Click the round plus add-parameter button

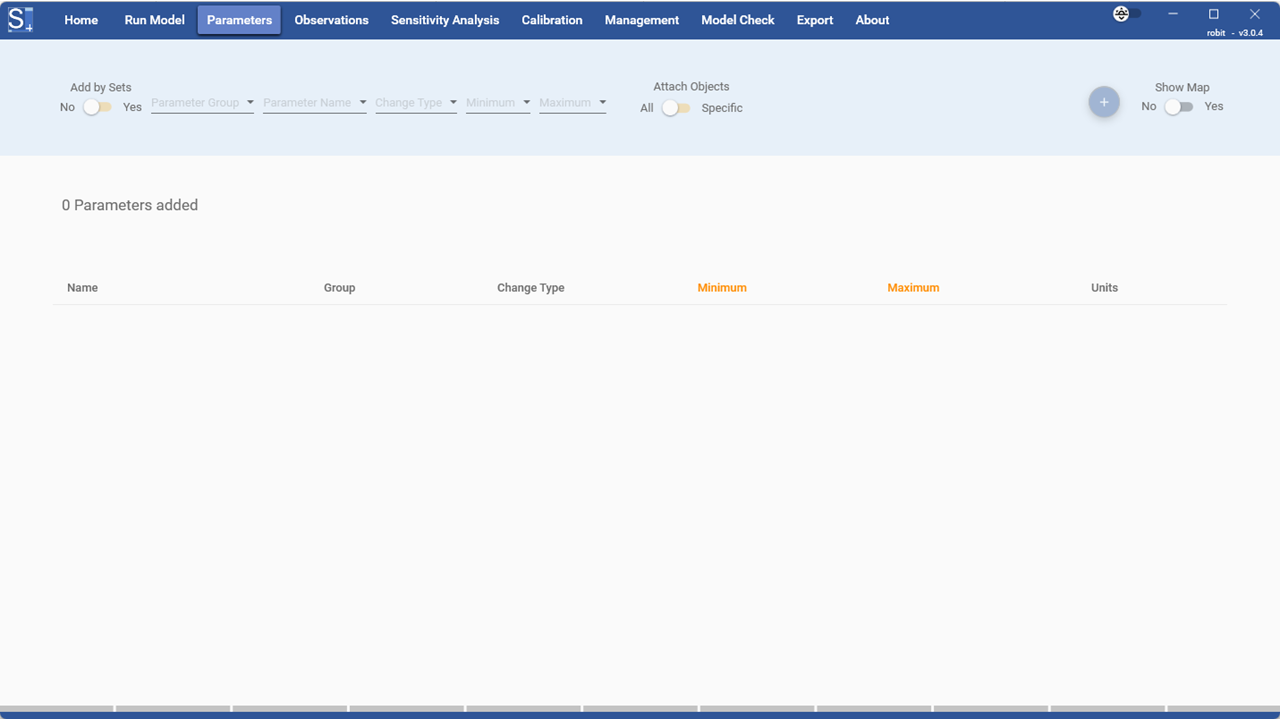coord(1104,102)
